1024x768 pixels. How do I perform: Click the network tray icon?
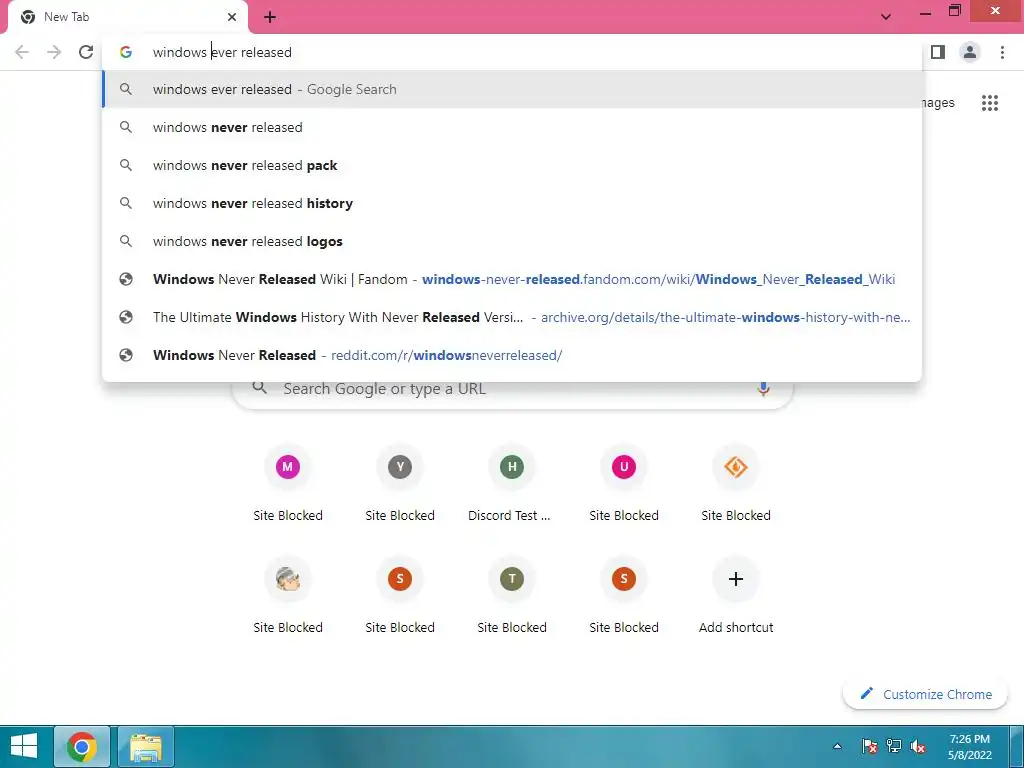893,746
